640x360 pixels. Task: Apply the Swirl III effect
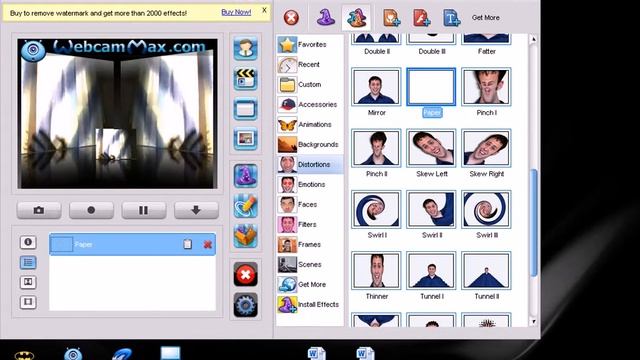pos(486,209)
